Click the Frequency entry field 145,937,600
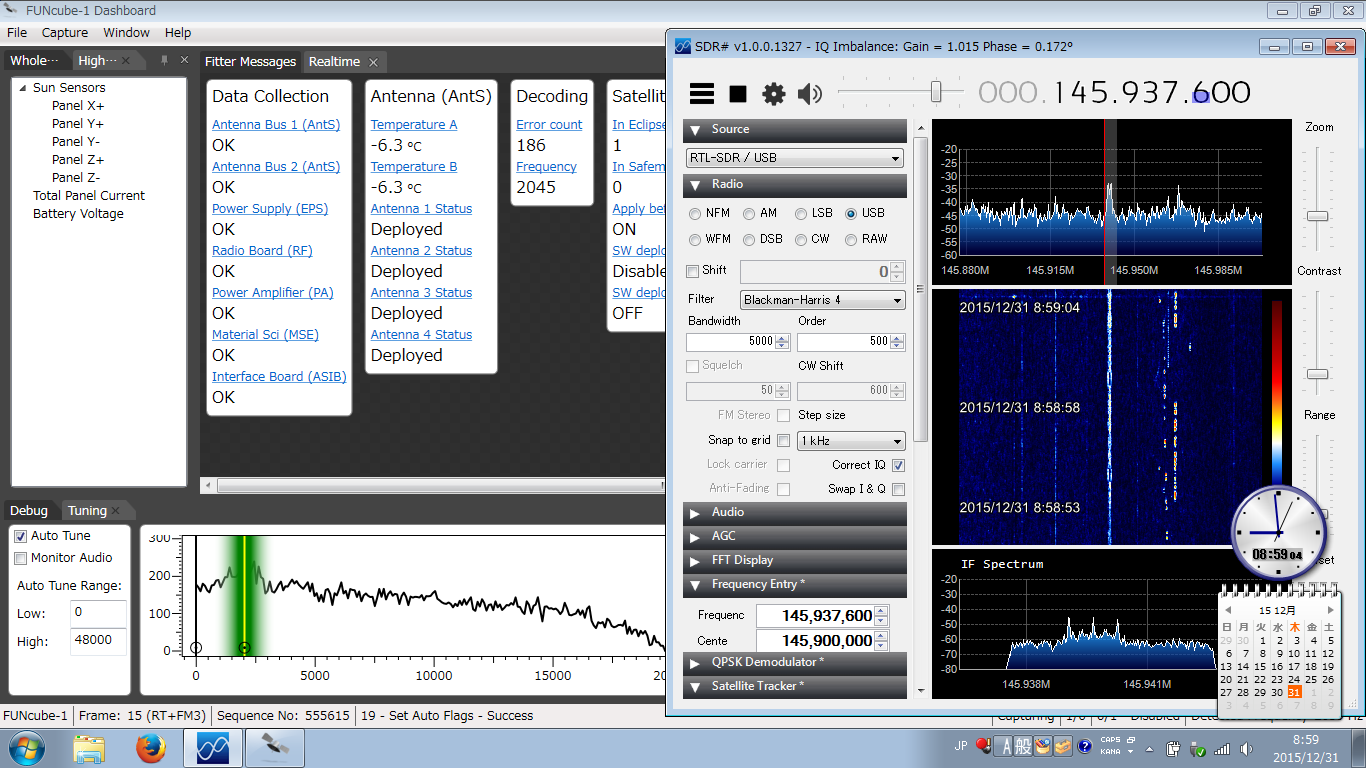 (x=815, y=616)
